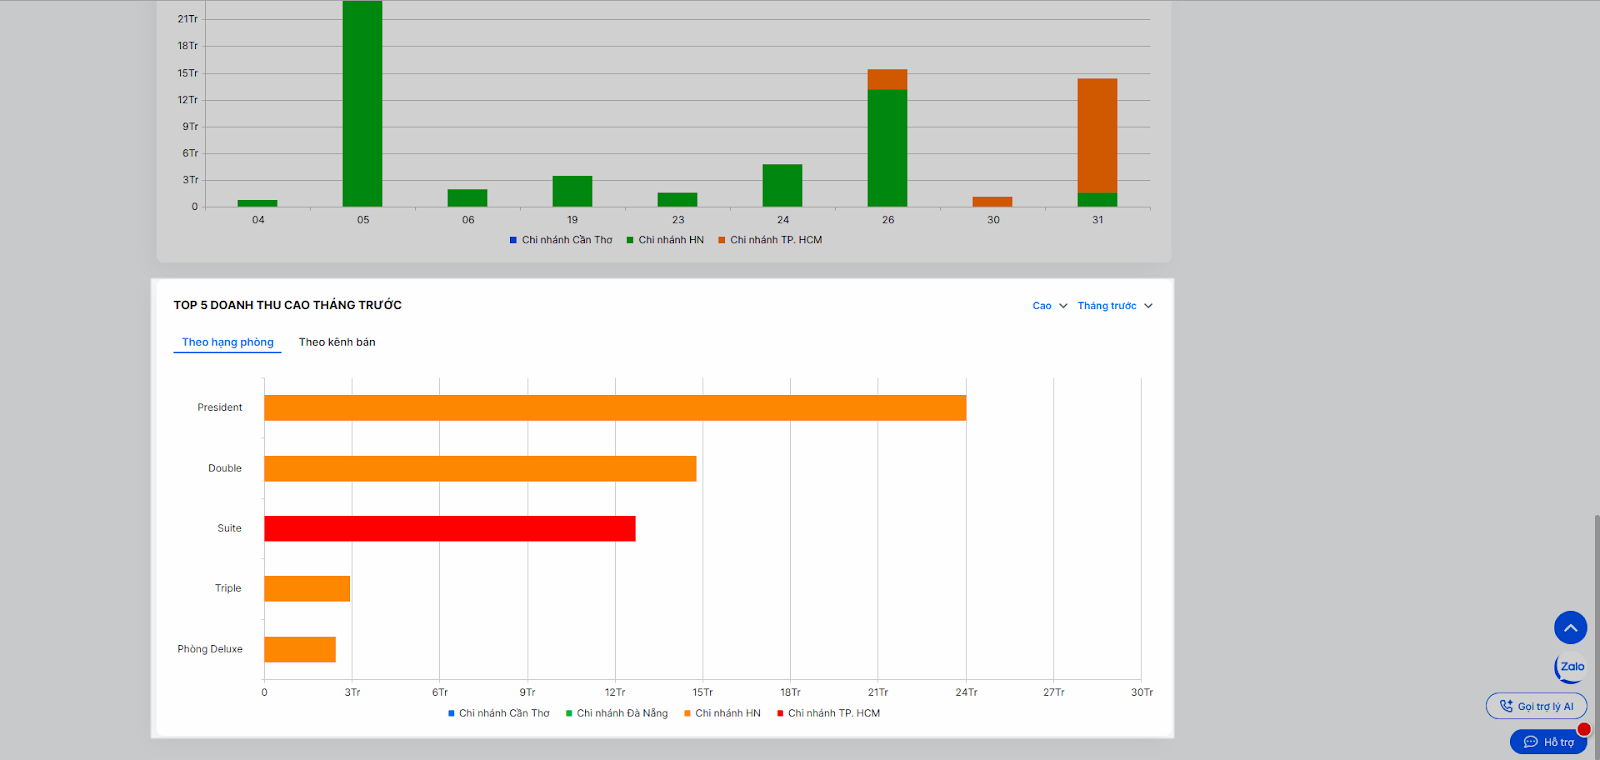Click the green segment of day 26 column

(x=887, y=148)
